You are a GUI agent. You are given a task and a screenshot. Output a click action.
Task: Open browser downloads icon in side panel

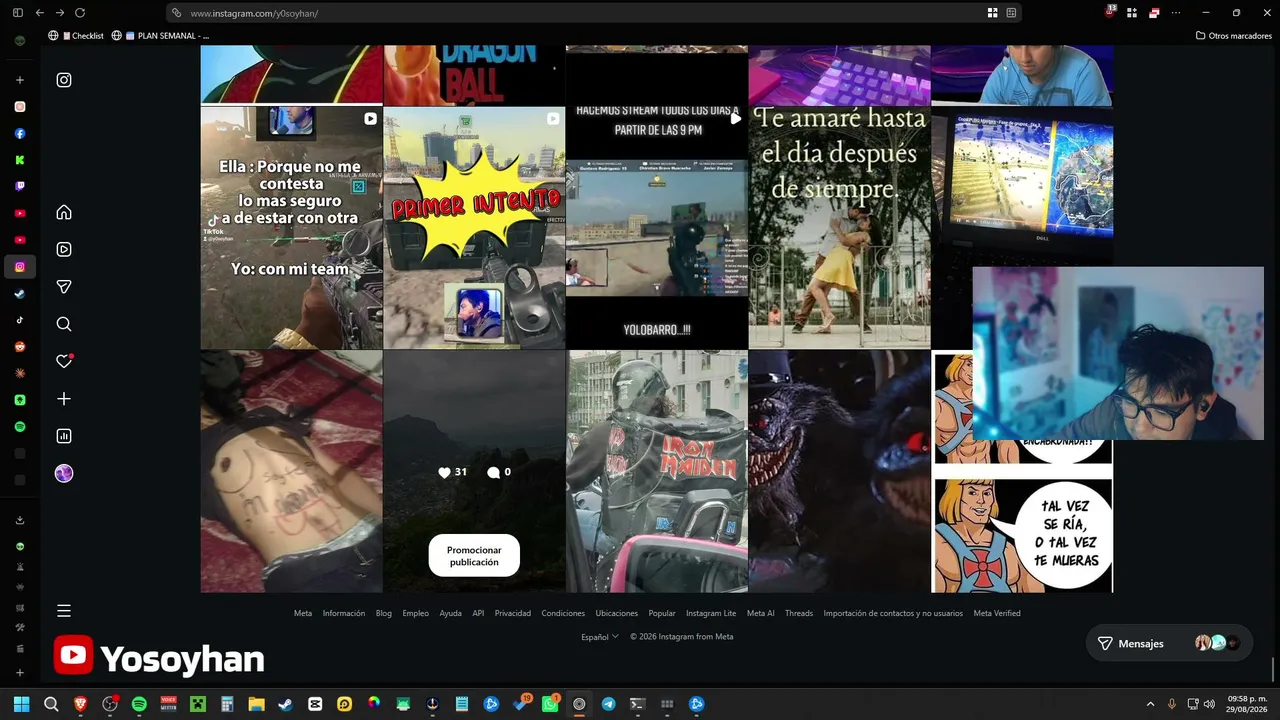click(20, 520)
